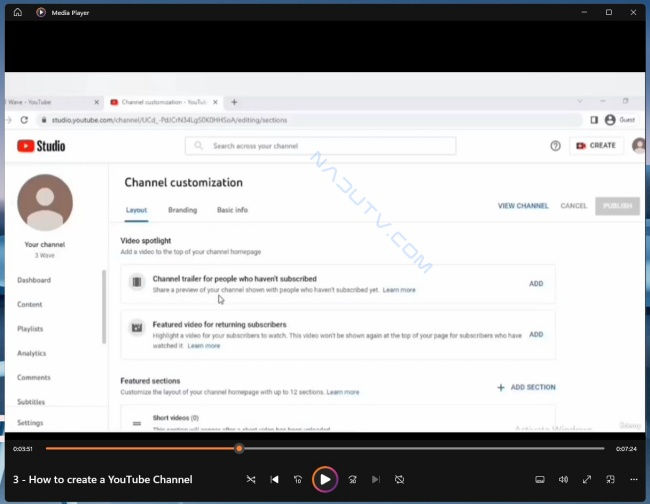Click the Guest profile icon
The image size is (650, 504).
(610, 120)
